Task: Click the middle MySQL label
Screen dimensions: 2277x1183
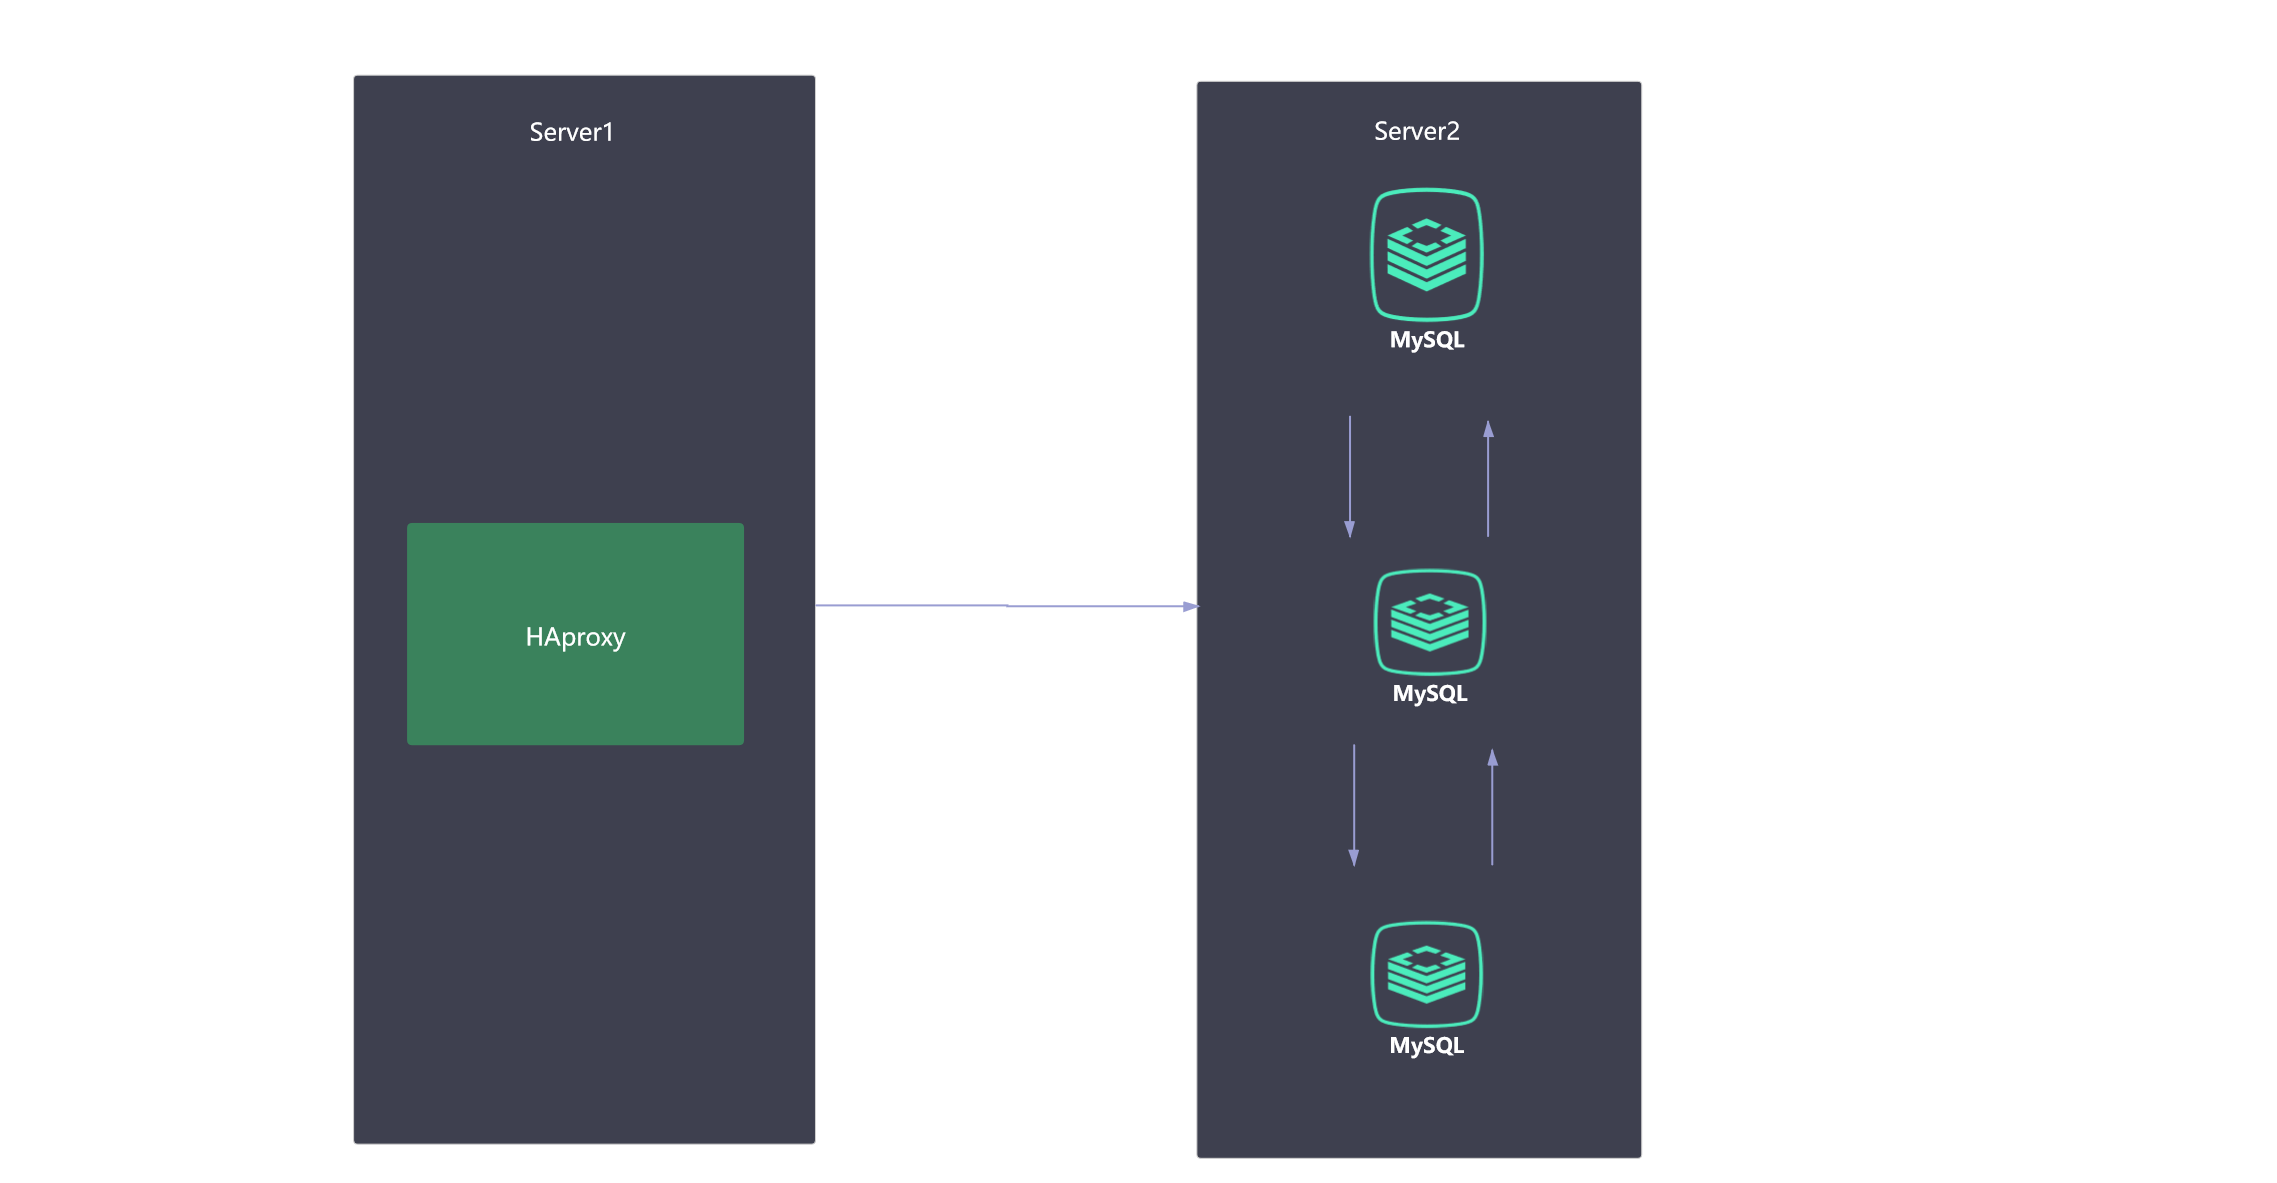Action: (1430, 693)
